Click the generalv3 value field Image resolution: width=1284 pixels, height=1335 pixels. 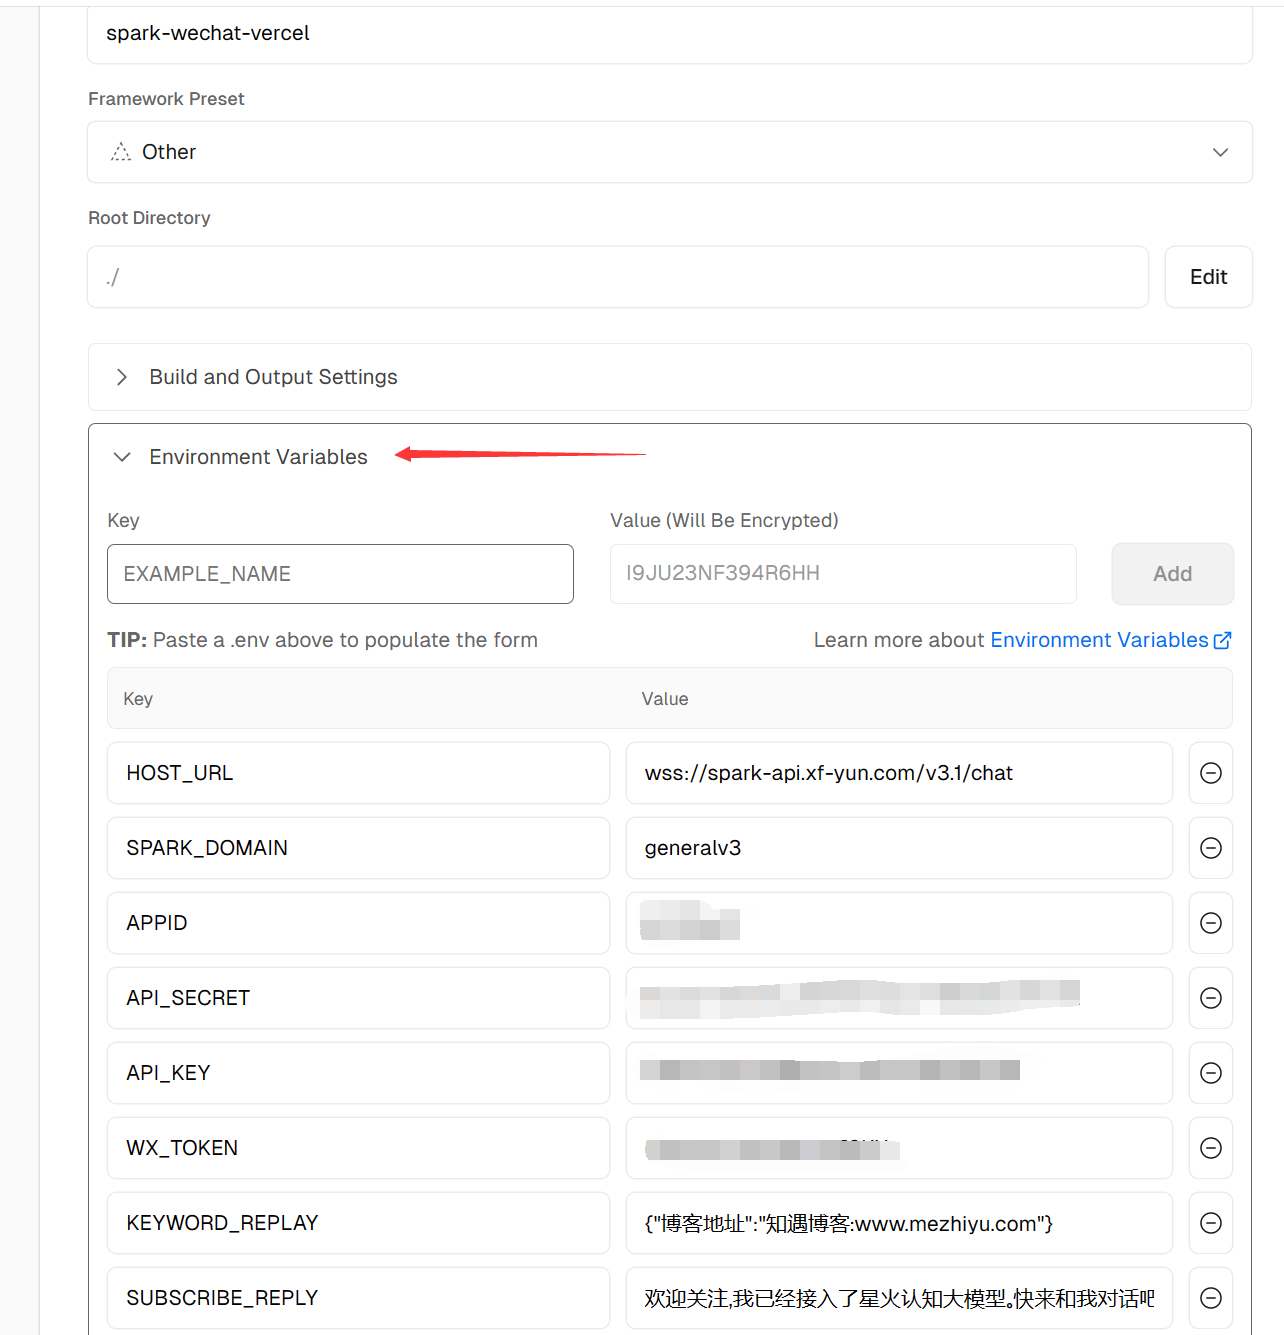click(898, 848)
